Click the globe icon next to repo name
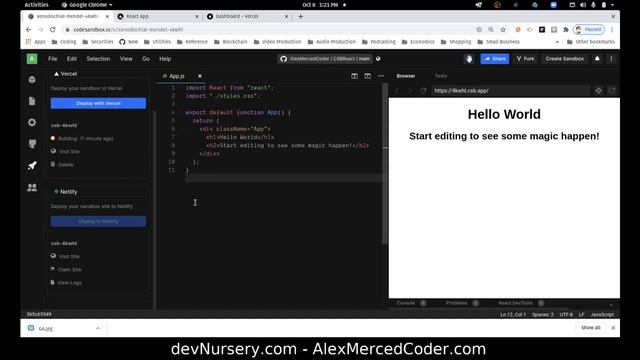 [378, 59]
